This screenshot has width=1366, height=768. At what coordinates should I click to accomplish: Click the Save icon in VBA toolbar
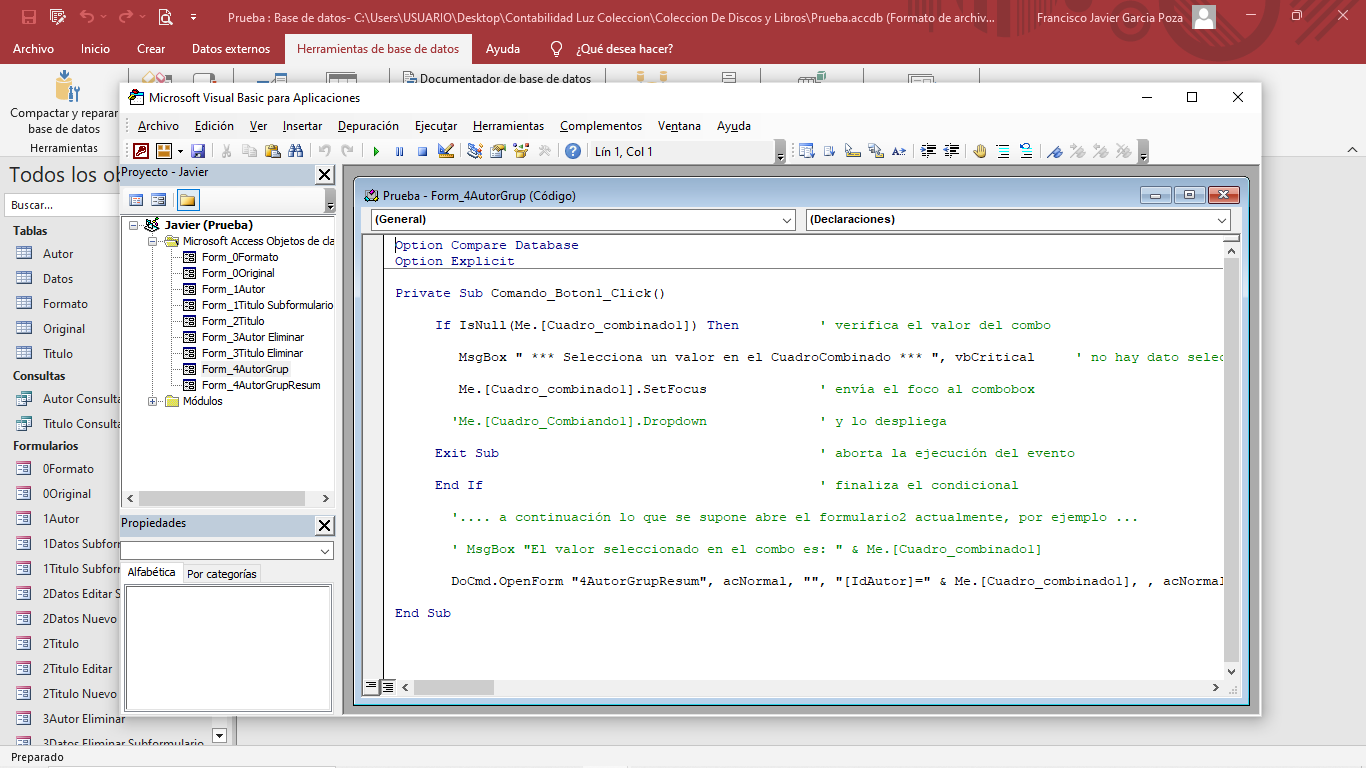198,151
